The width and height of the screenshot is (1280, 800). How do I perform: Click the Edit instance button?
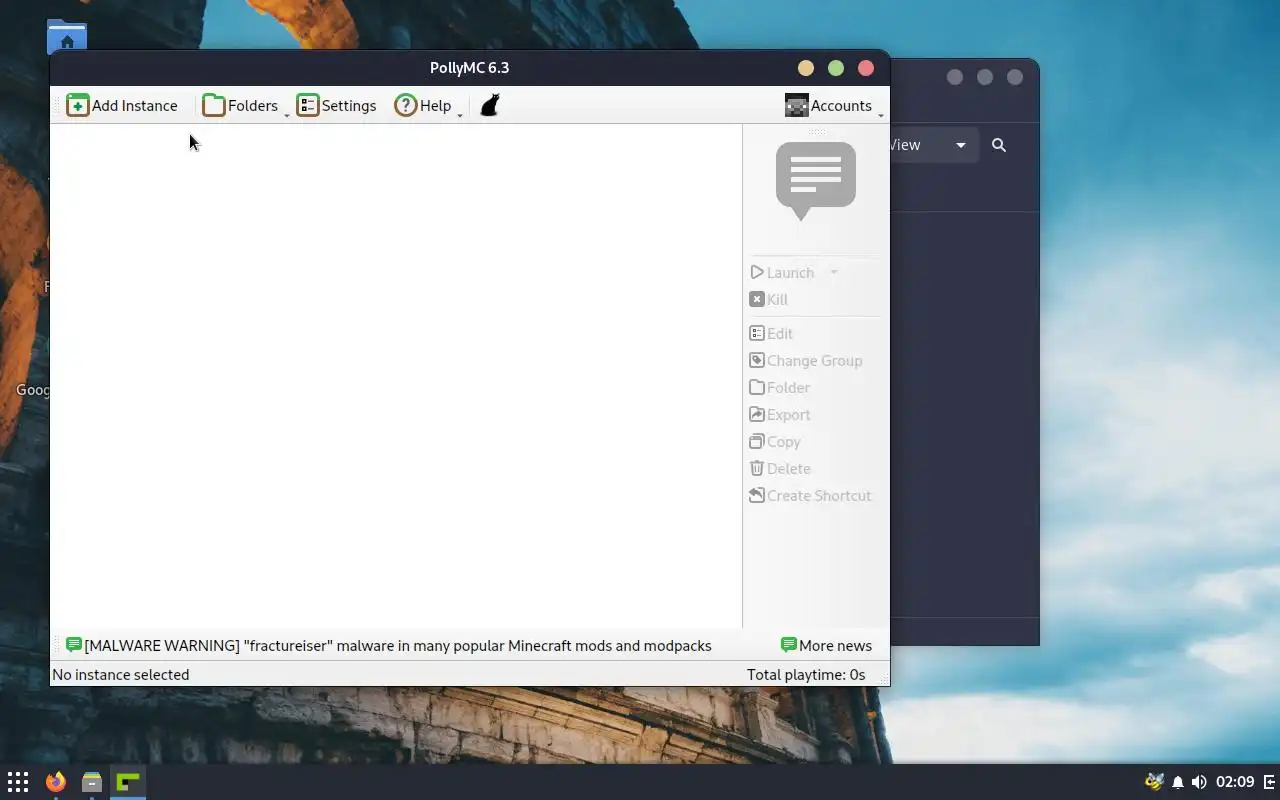(x=771, y=333)
